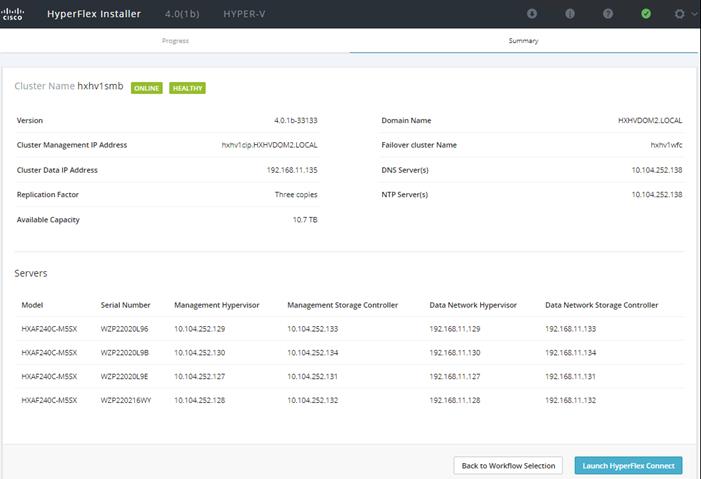
Task: Expand the chevron next to settings gear
Action: pos(694,14)
